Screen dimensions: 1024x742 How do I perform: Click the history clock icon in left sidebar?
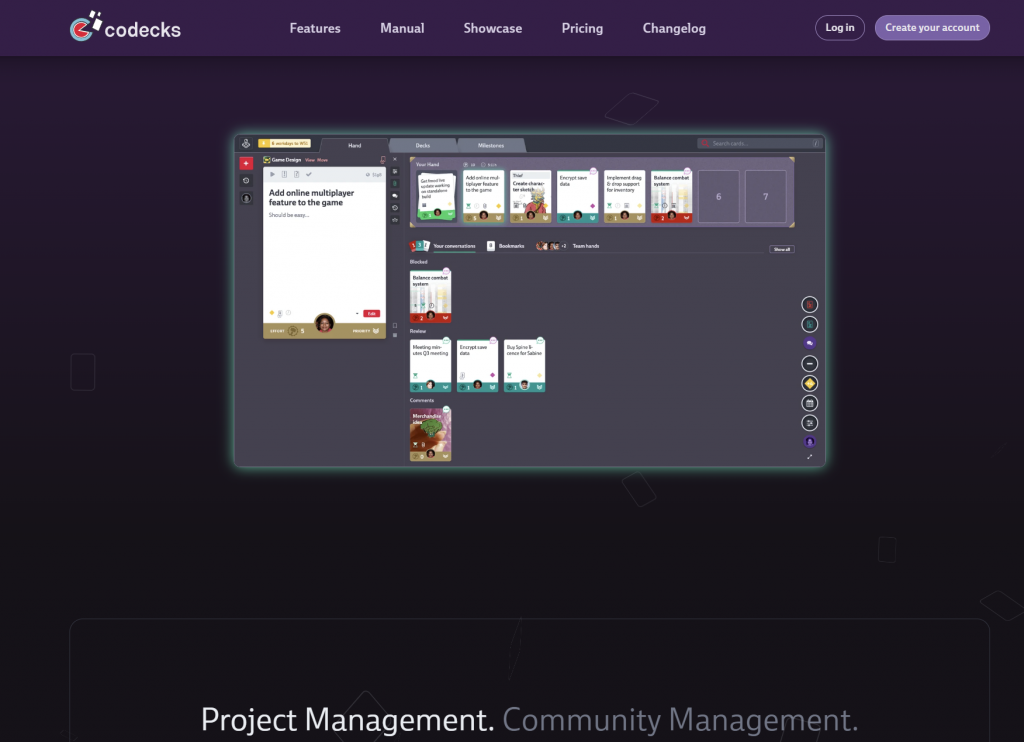246,181
